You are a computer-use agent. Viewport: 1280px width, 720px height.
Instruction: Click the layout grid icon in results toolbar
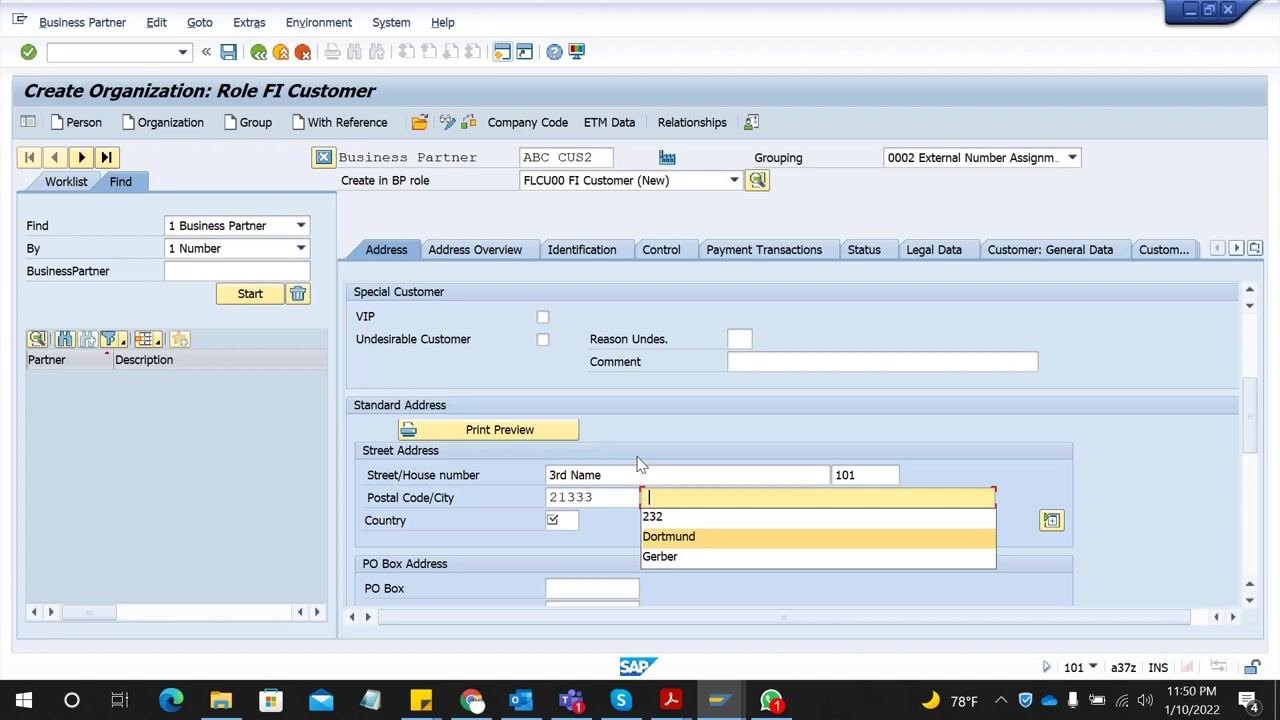(147, 340)
